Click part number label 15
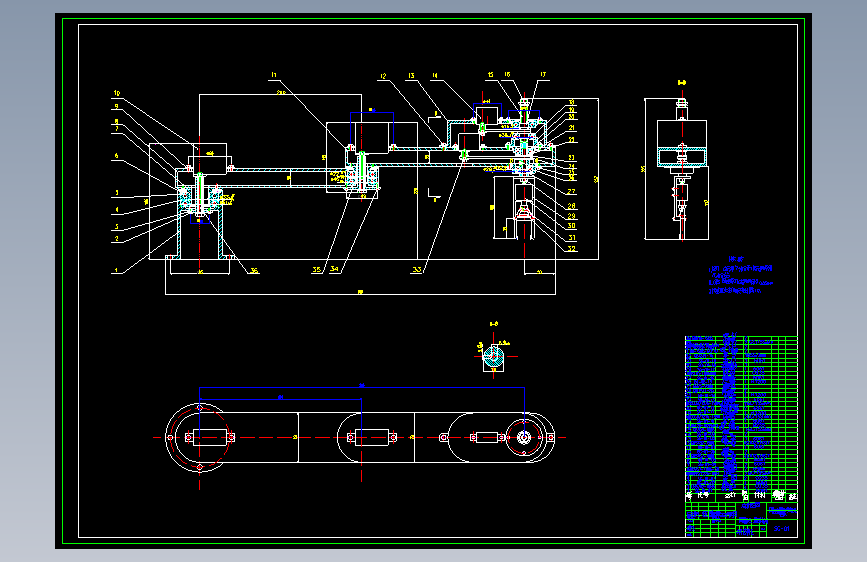867x562 pixels. [490, 75]
